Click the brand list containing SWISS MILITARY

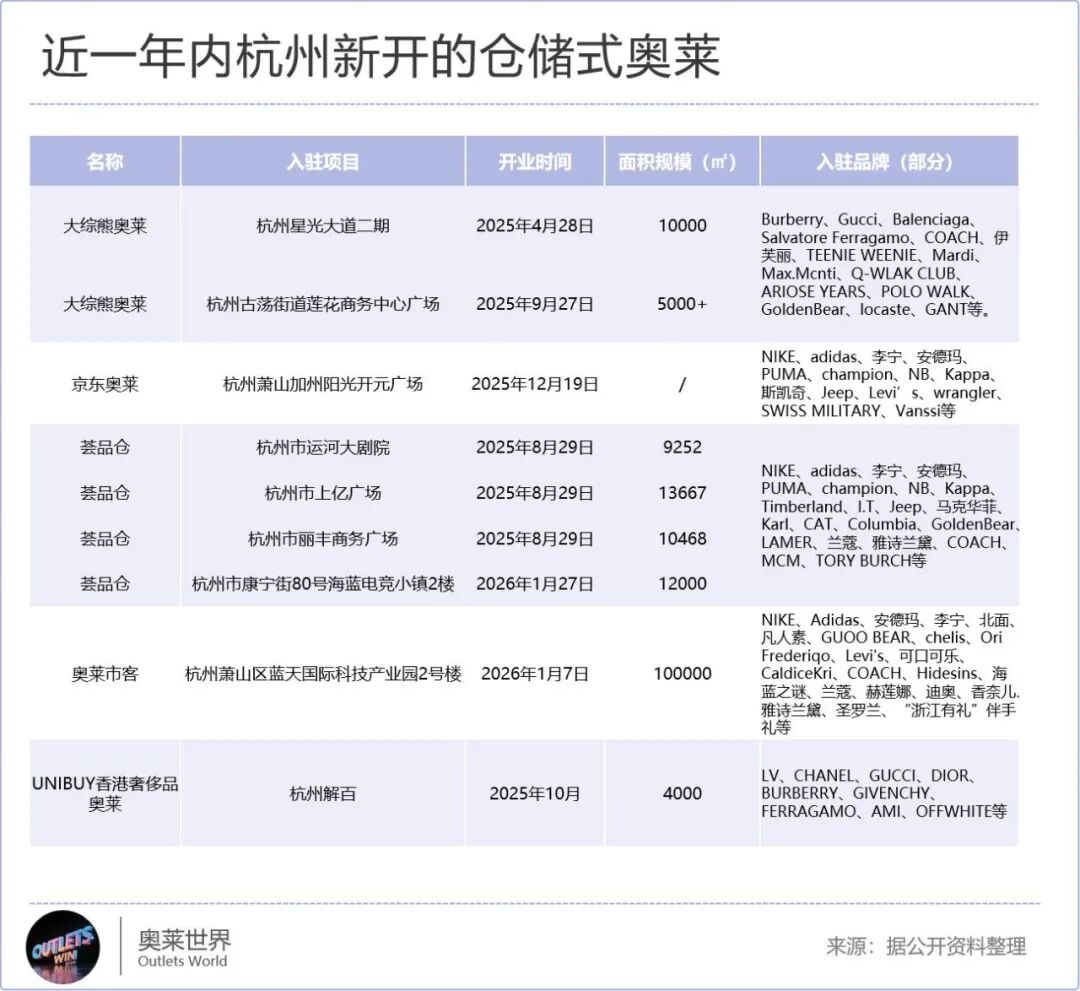[x=883, y=384]
